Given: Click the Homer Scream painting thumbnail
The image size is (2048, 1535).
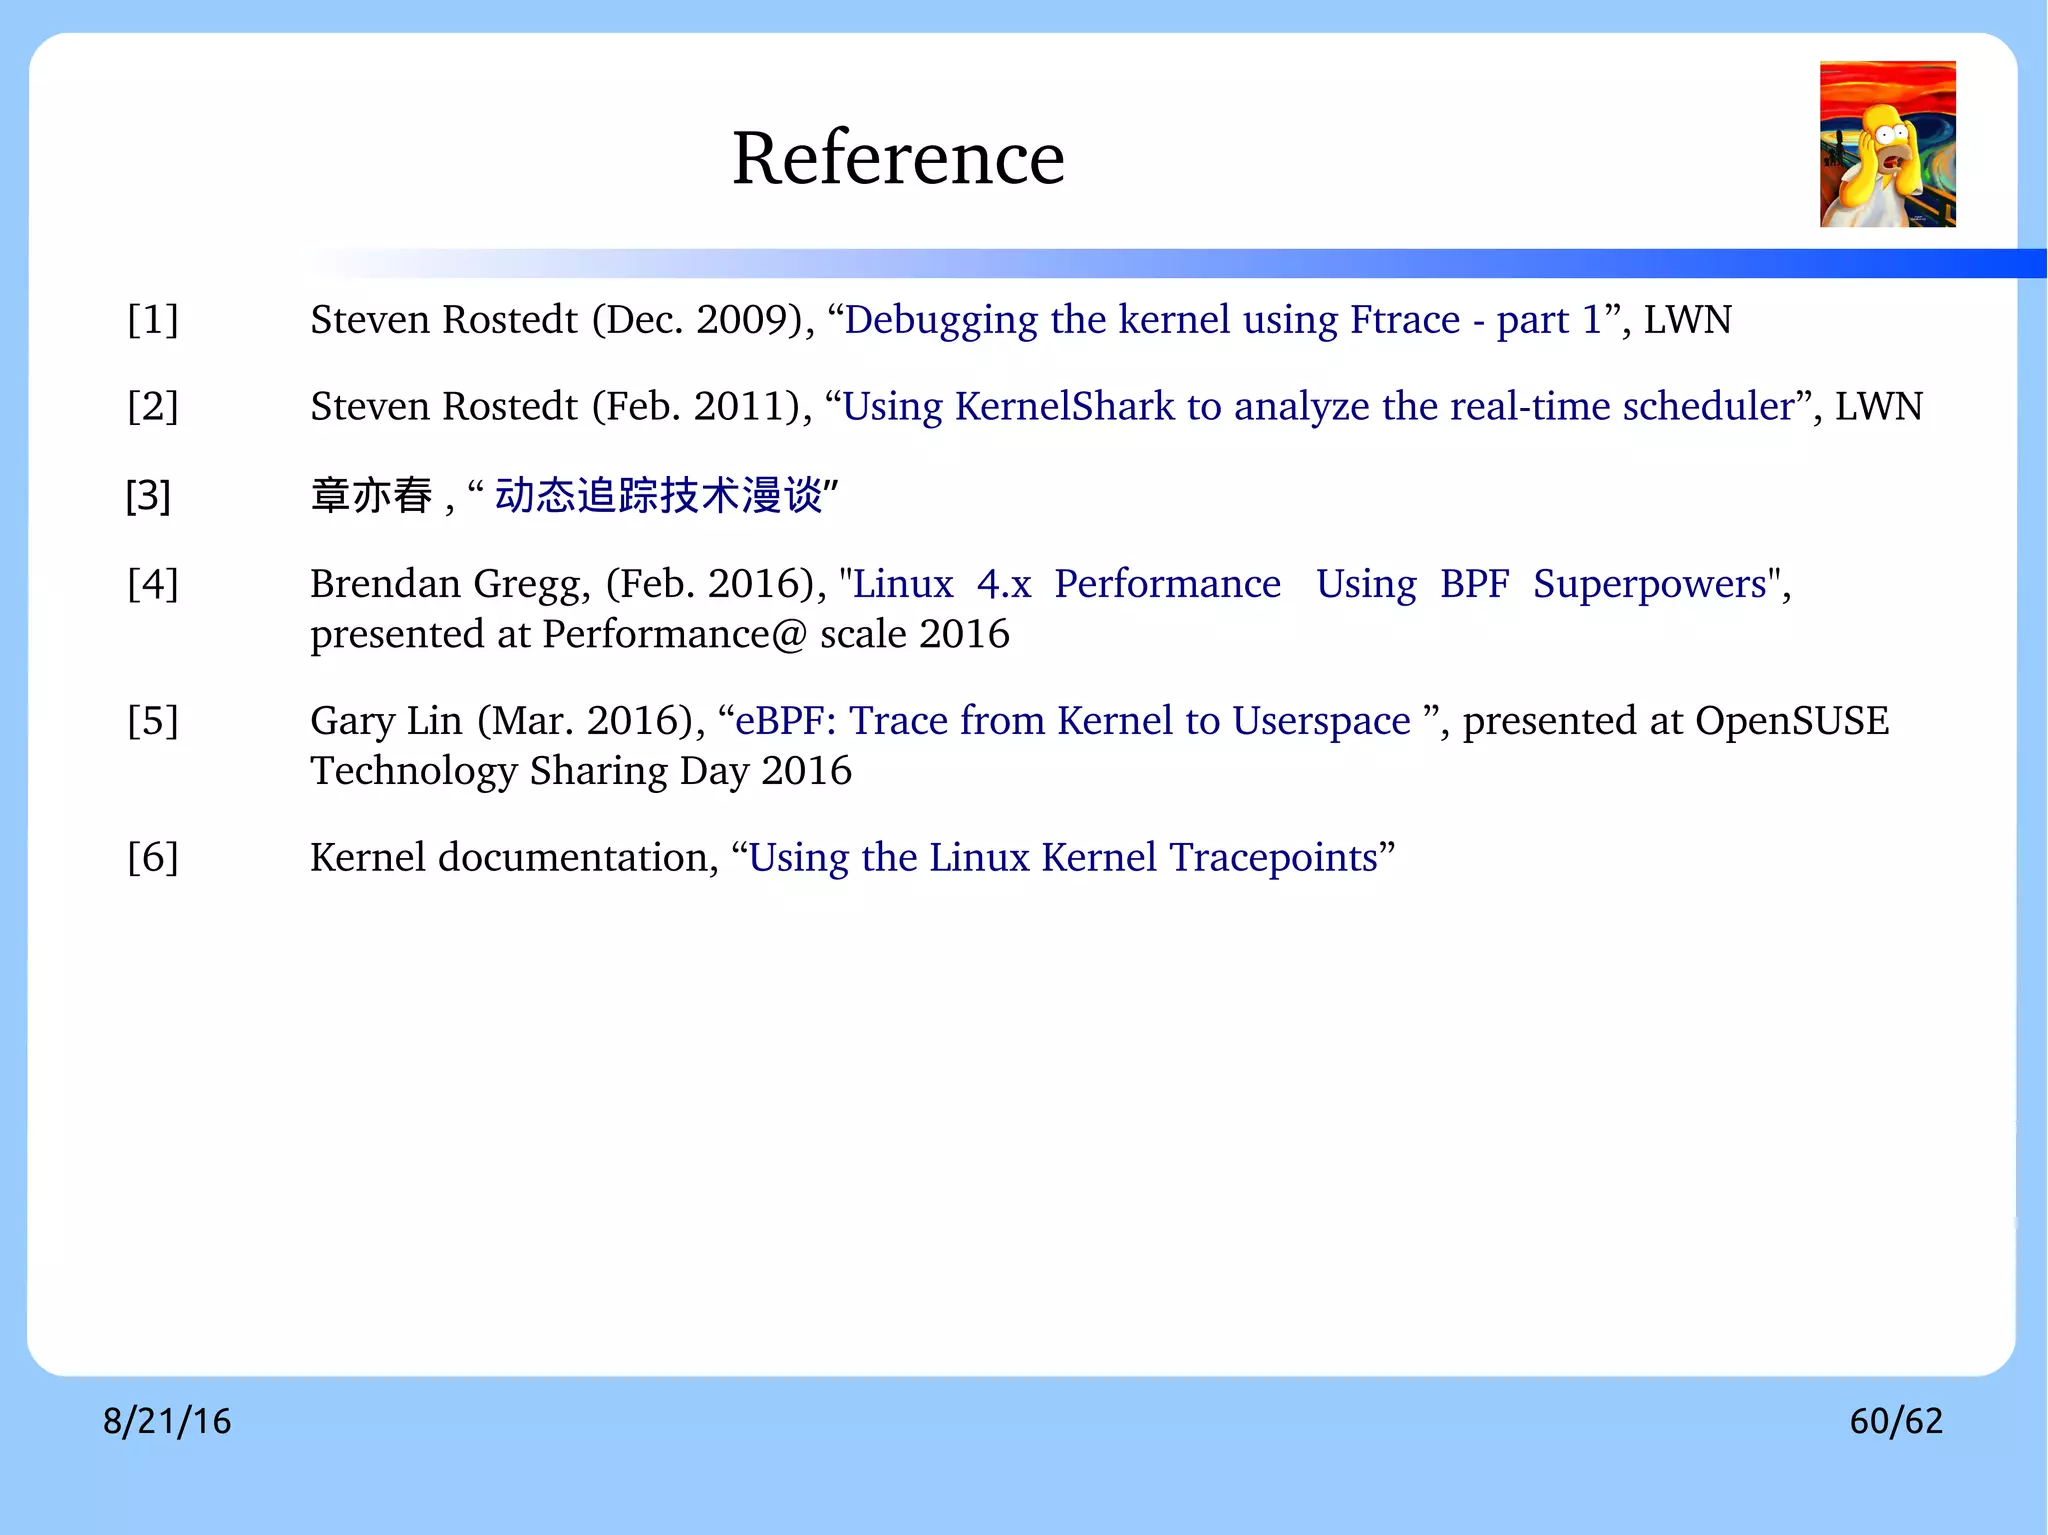Looking at the screenshot, I should pyautogui.click(x=1887, y=144).
